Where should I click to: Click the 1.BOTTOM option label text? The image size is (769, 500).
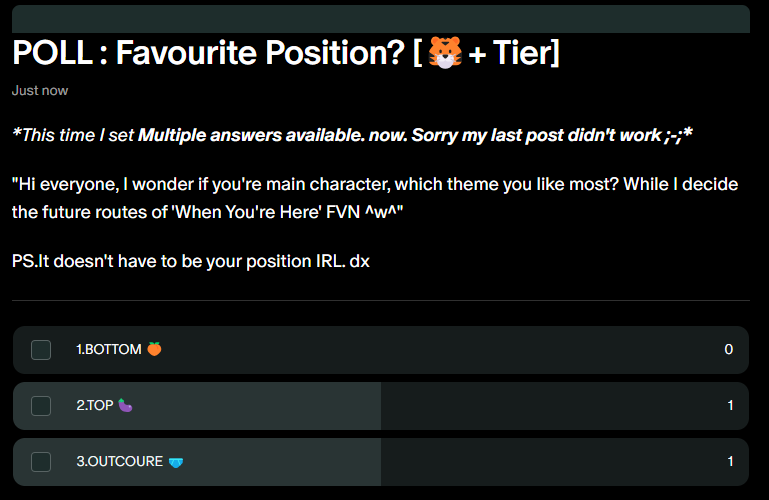pyautogui.click(x=108, y=349)
